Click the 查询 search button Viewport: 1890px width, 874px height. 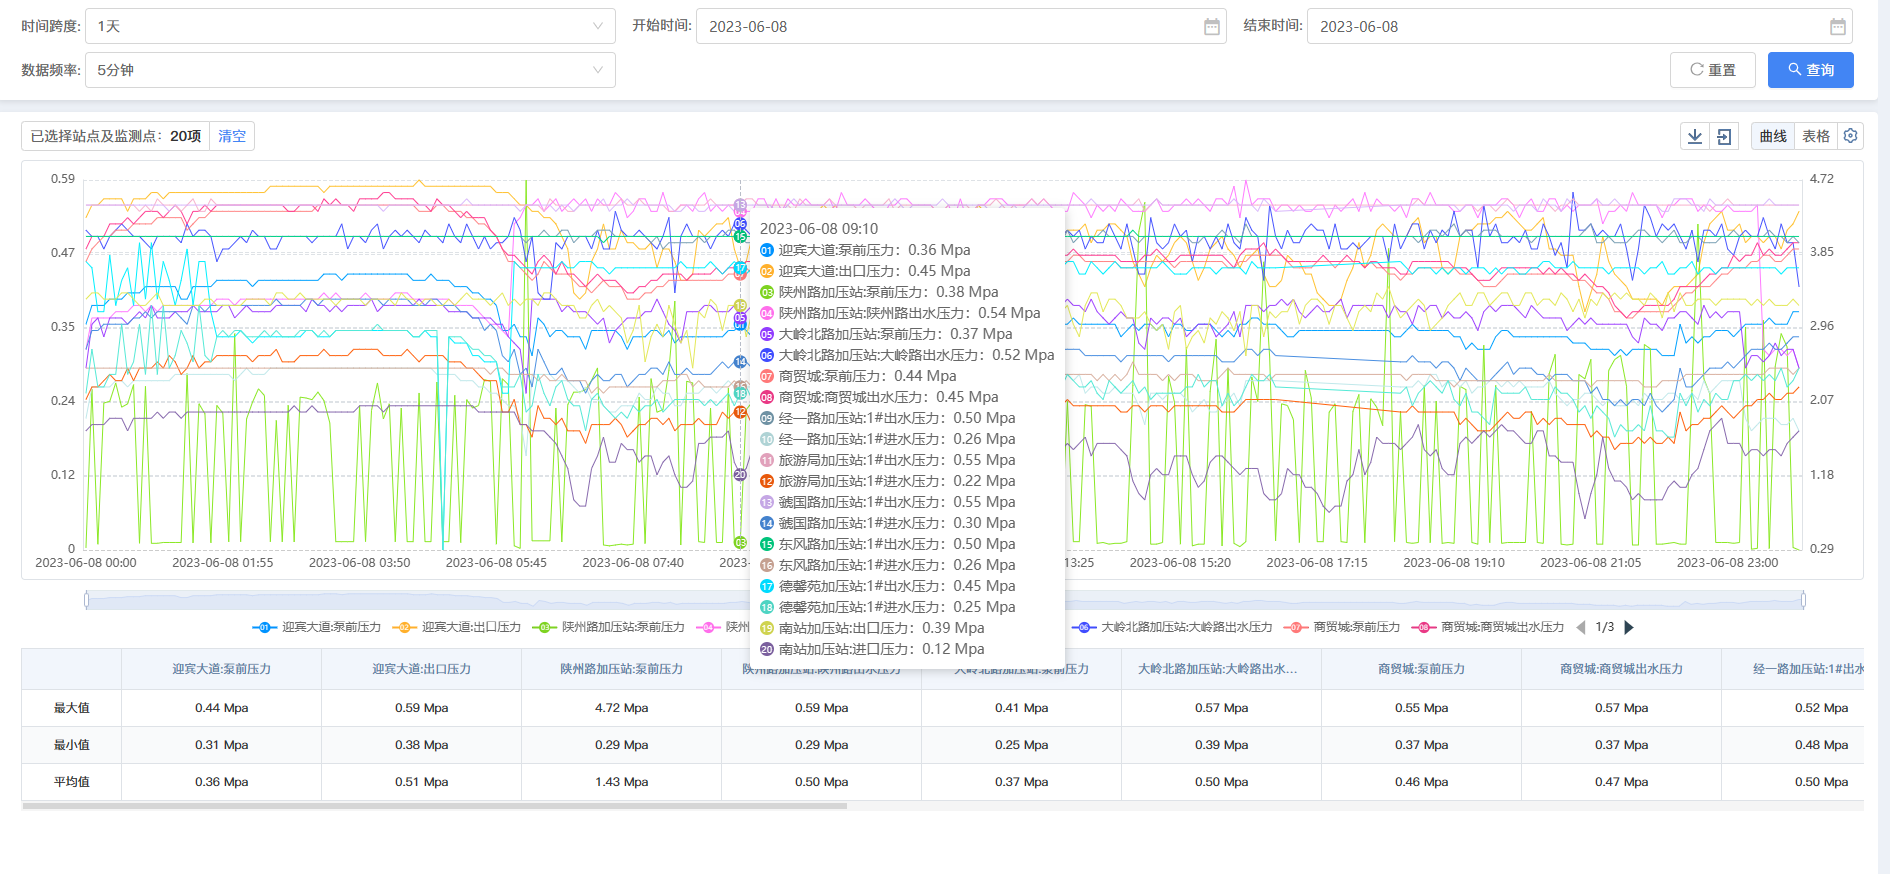coord(1810,70)
